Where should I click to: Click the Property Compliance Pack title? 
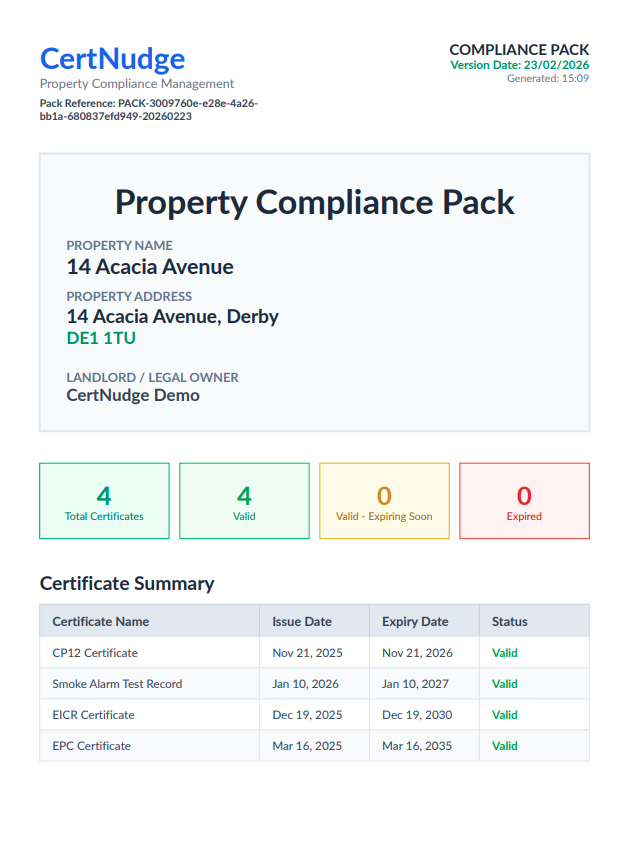pyautogui.click(x=314, y=202)
